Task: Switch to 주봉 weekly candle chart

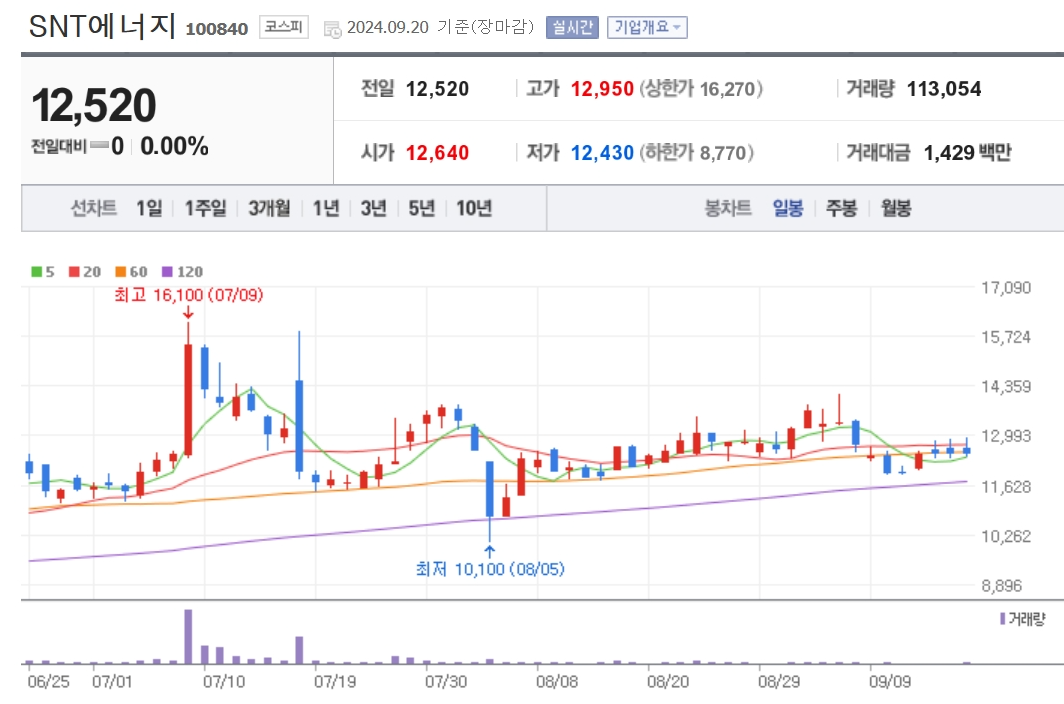Action: [841, 208]
